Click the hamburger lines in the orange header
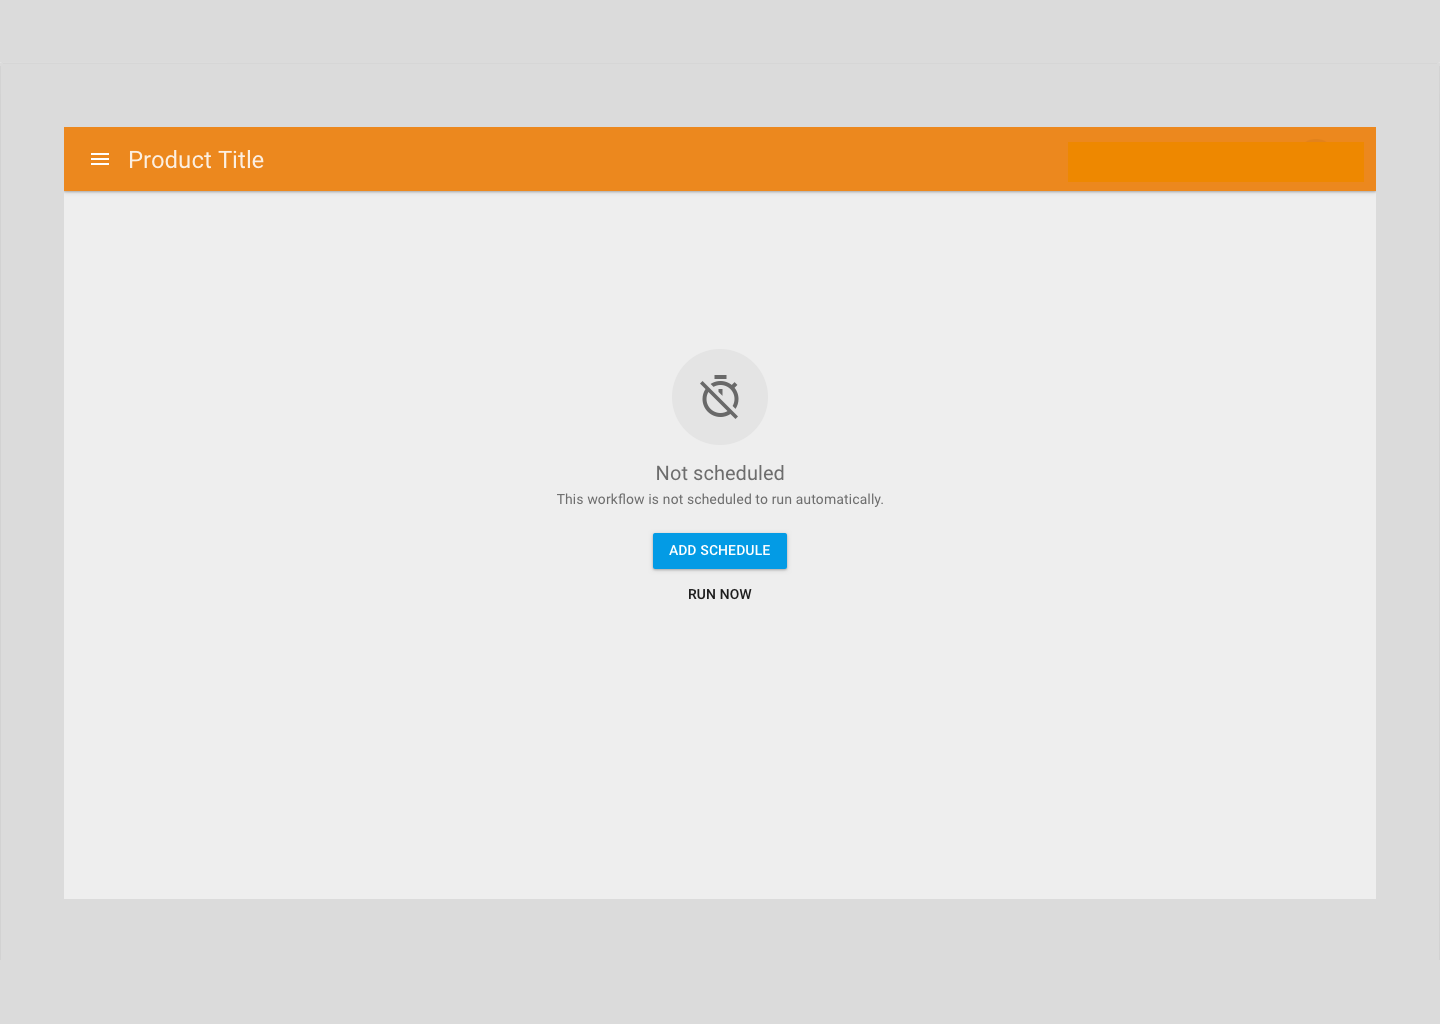Image resolution: width=1440 pixels, height=1024 pixels. pyautogui.click(x=100, y=159)
